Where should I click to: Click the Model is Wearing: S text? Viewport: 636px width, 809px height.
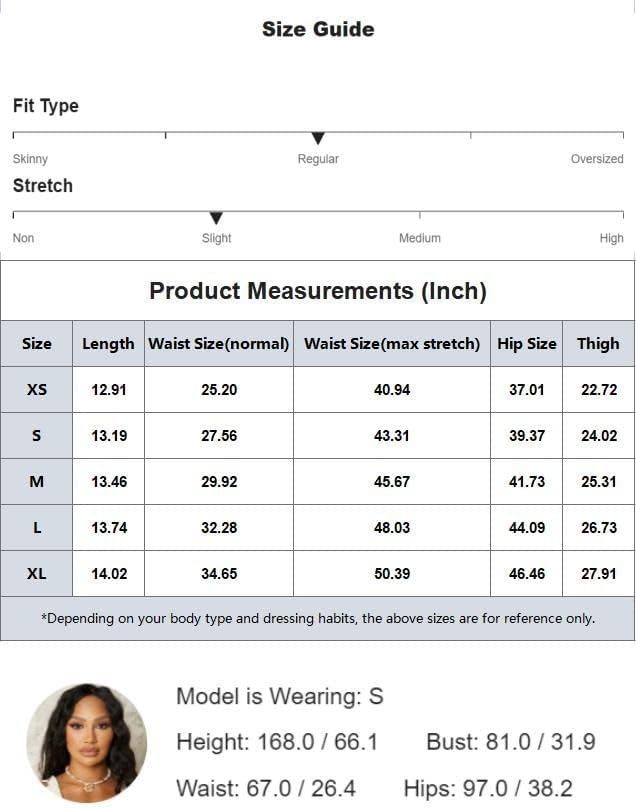point(279,697)
